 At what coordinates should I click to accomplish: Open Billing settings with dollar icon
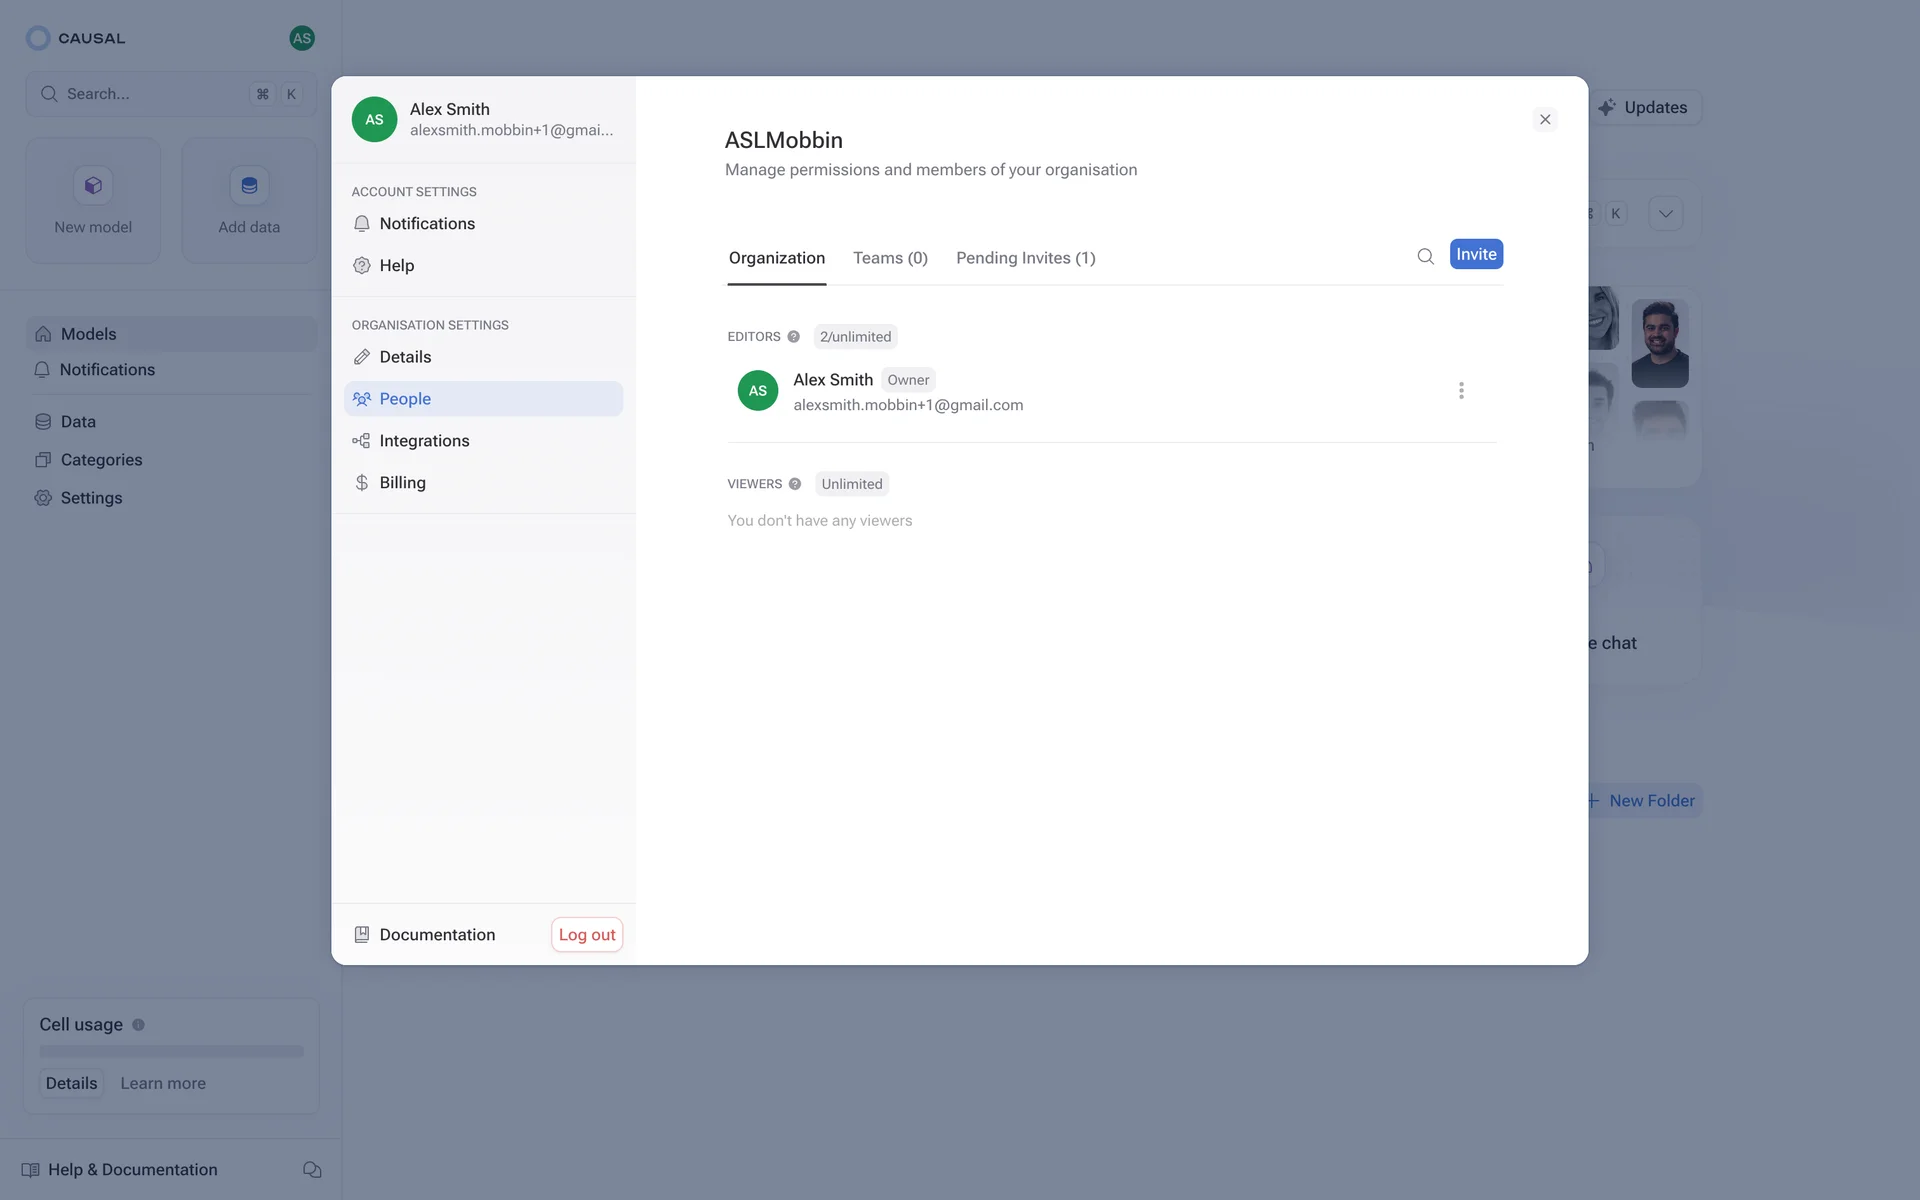point(402,483)
